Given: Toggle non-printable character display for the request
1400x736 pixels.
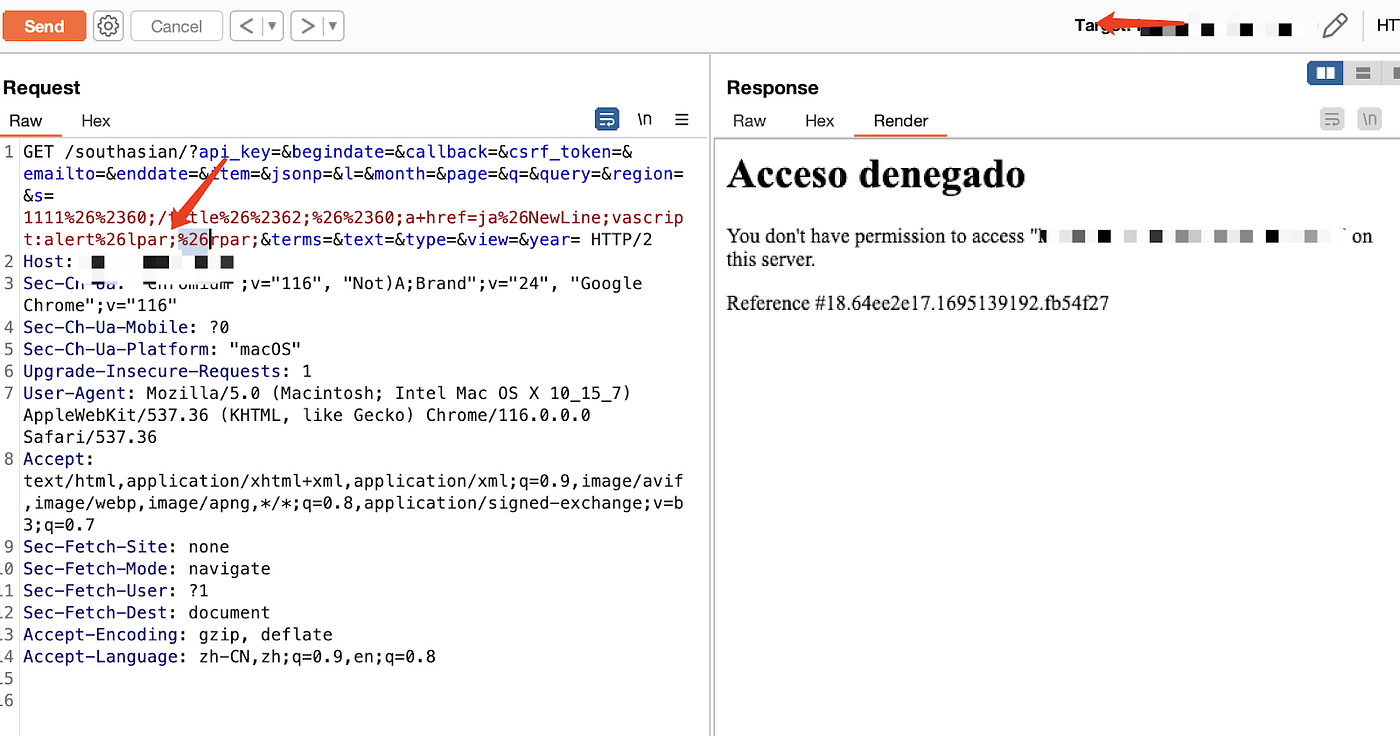Looking at the screenshot, I should (x=644, y=119).
